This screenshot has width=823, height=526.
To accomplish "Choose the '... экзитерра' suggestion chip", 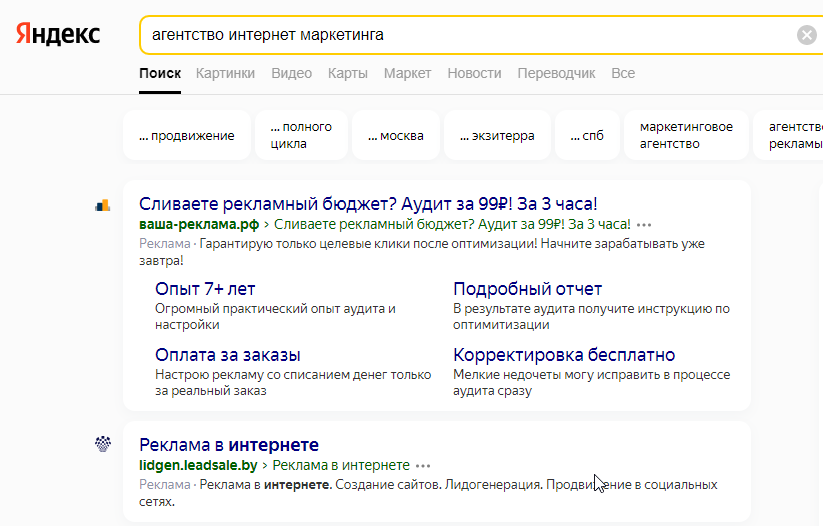I will [497, 135].
